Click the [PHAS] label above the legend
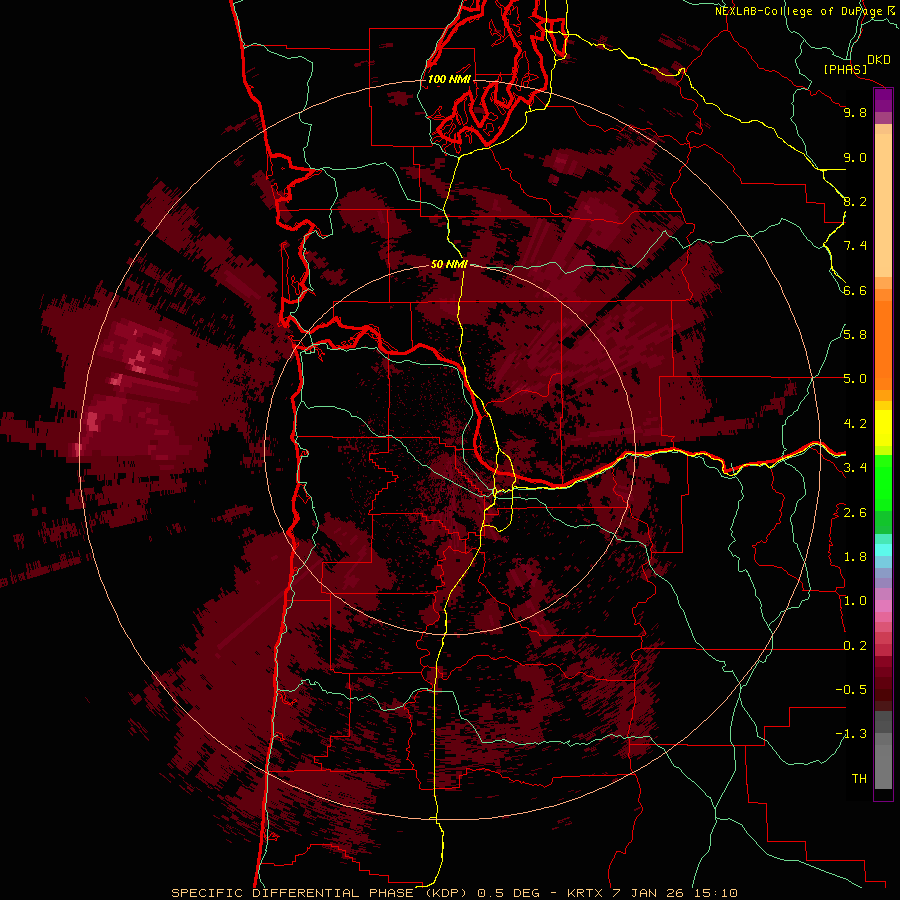 [x=845, y=70]
